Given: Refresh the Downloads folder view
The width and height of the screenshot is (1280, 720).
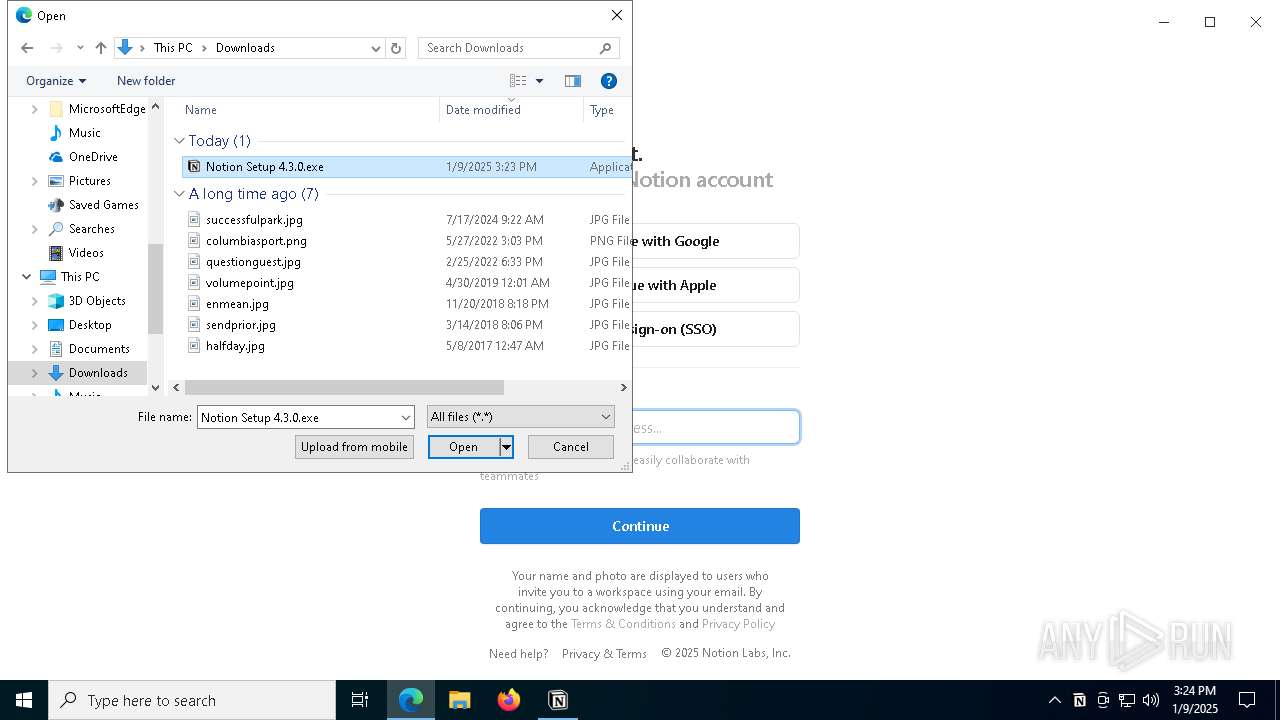Looking at the screenshot, I should (396, 48).
